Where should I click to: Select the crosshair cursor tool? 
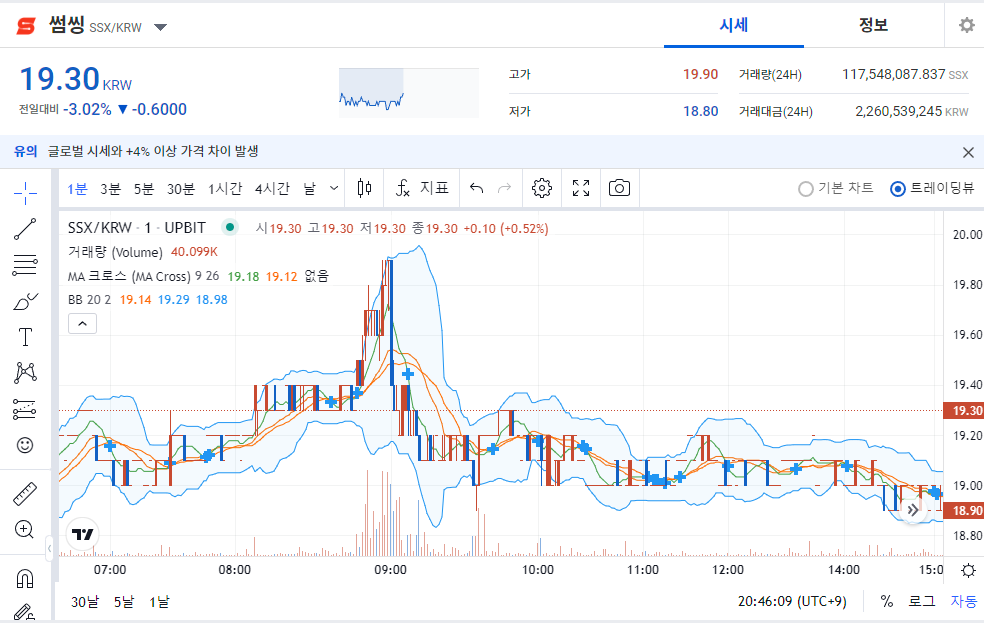(x=25, y=193)
